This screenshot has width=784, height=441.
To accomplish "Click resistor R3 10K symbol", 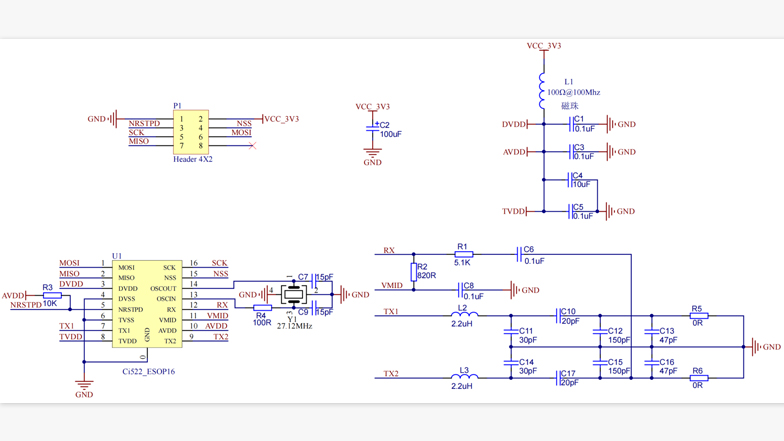I will [x=51, y=296].
